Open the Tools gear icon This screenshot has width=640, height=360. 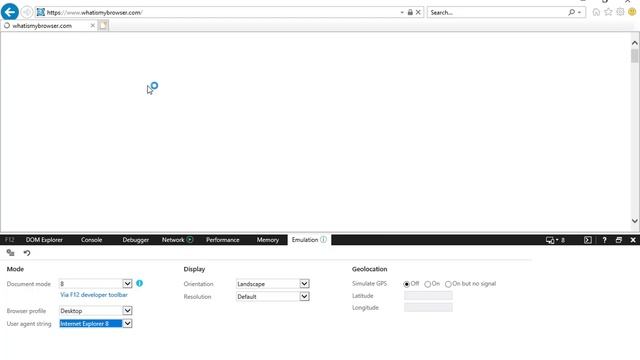620,12
